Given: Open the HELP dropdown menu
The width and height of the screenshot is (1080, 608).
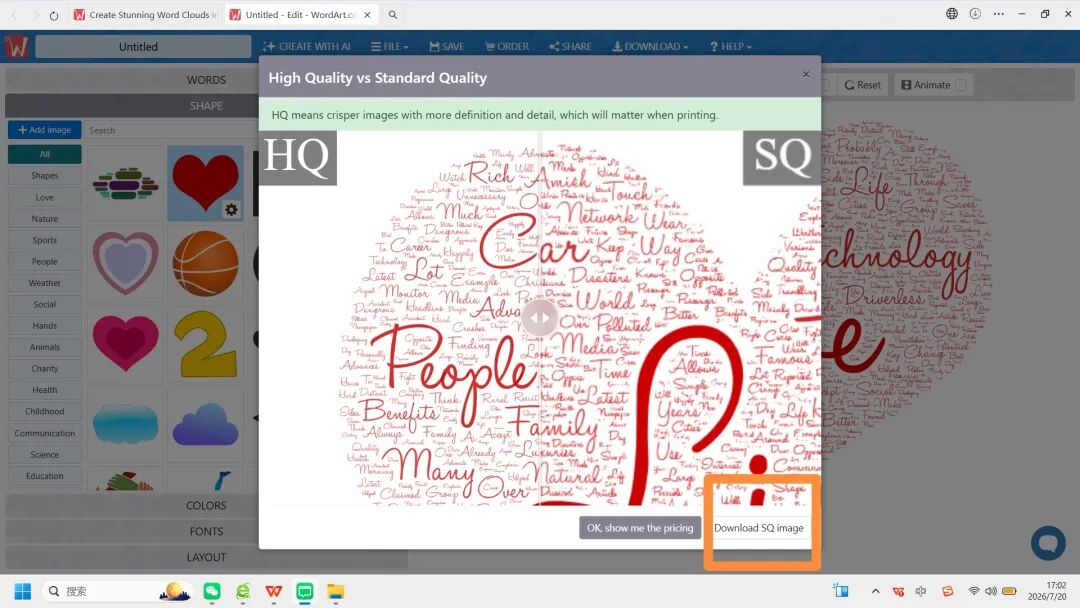Looking at the screenshot, I should 731,46.
